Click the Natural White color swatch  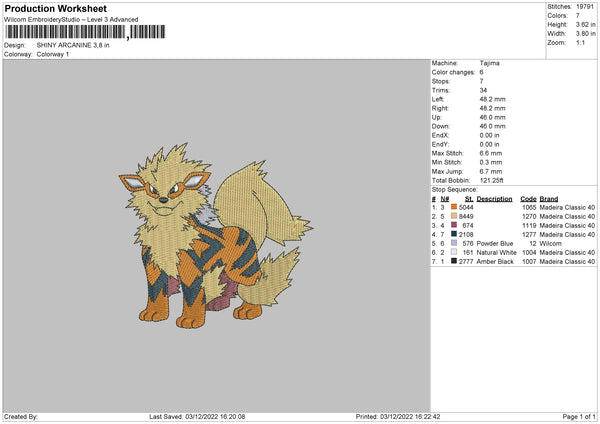pyautogui.click(x=454, y=252)
